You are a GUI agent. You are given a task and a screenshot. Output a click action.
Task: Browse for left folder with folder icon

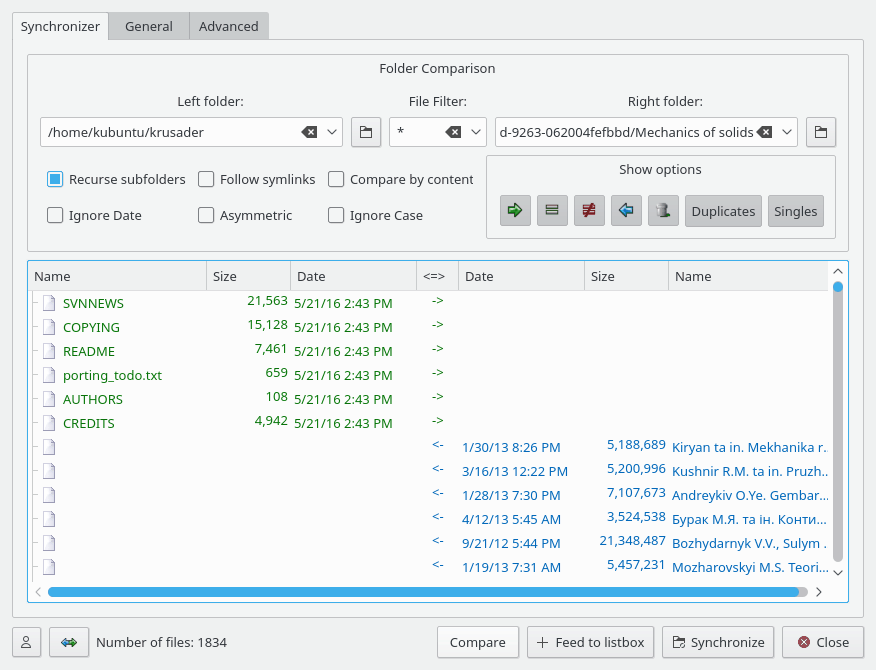[x=366, y=132]
